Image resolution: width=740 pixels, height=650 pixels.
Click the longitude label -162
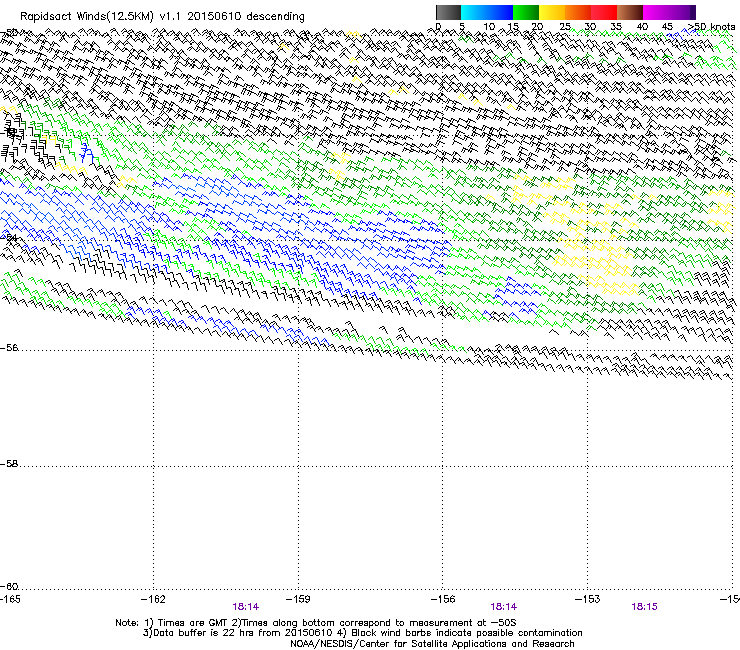pos(153,599)
